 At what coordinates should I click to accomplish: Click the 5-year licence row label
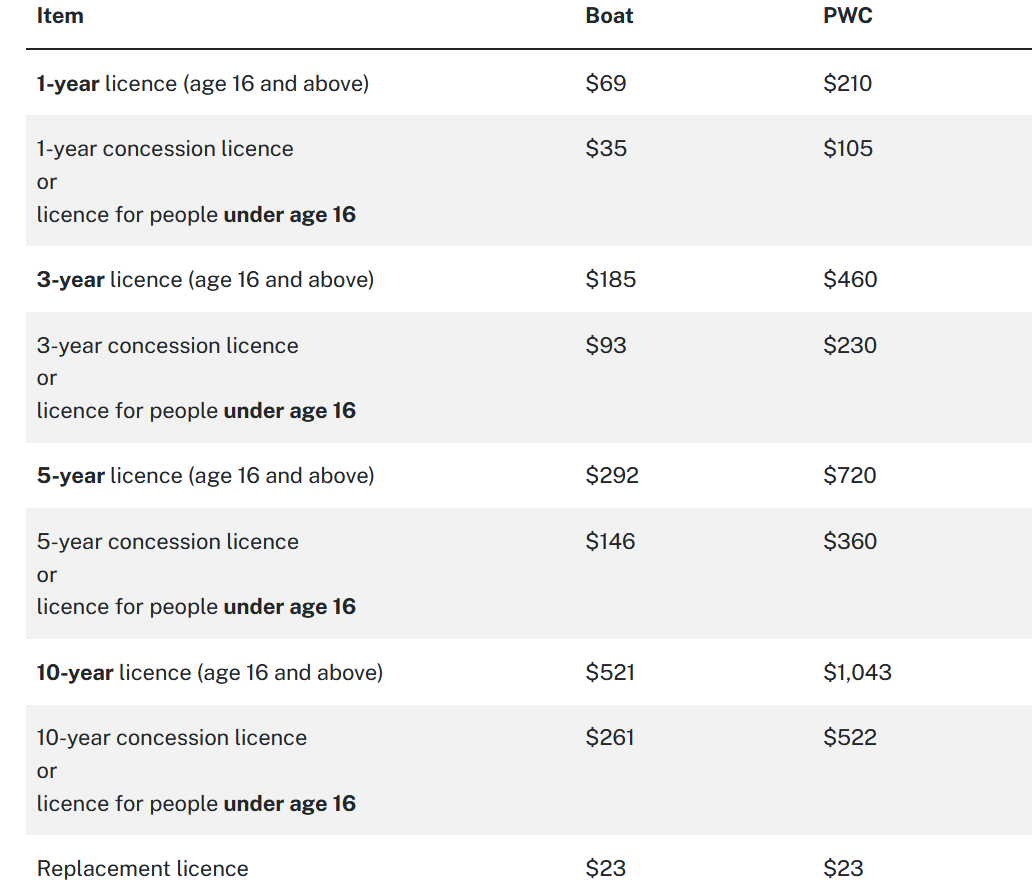tap(205, 476)
